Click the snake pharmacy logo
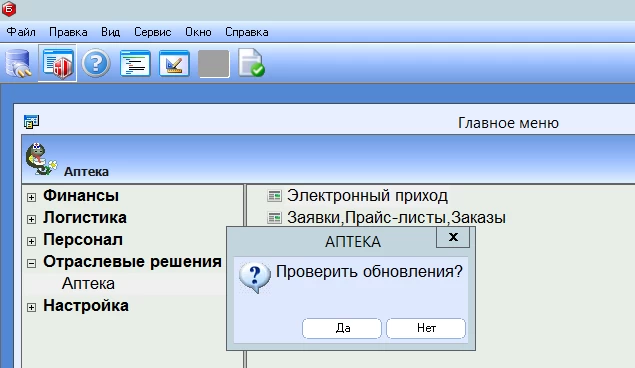635x368 pixels. (x=41, y=159)
